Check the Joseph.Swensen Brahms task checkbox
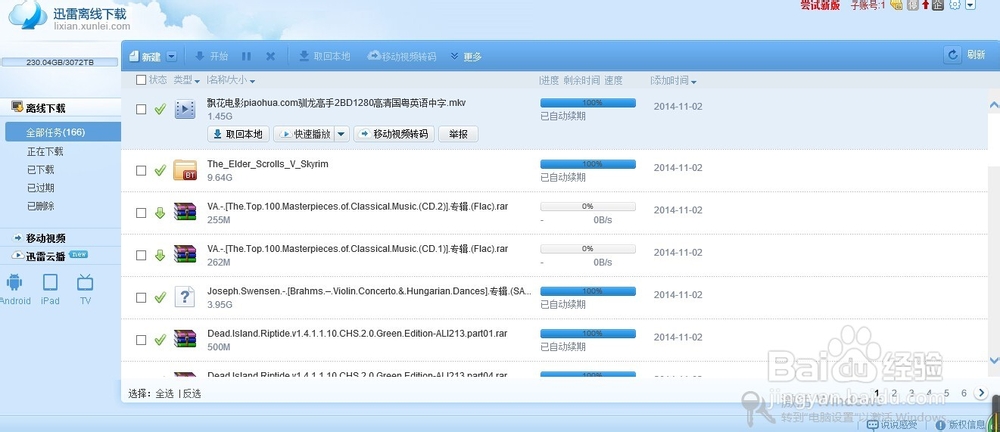Image resolution: width=1000 pixels, height=432 pixels. [x=141, y=297]
